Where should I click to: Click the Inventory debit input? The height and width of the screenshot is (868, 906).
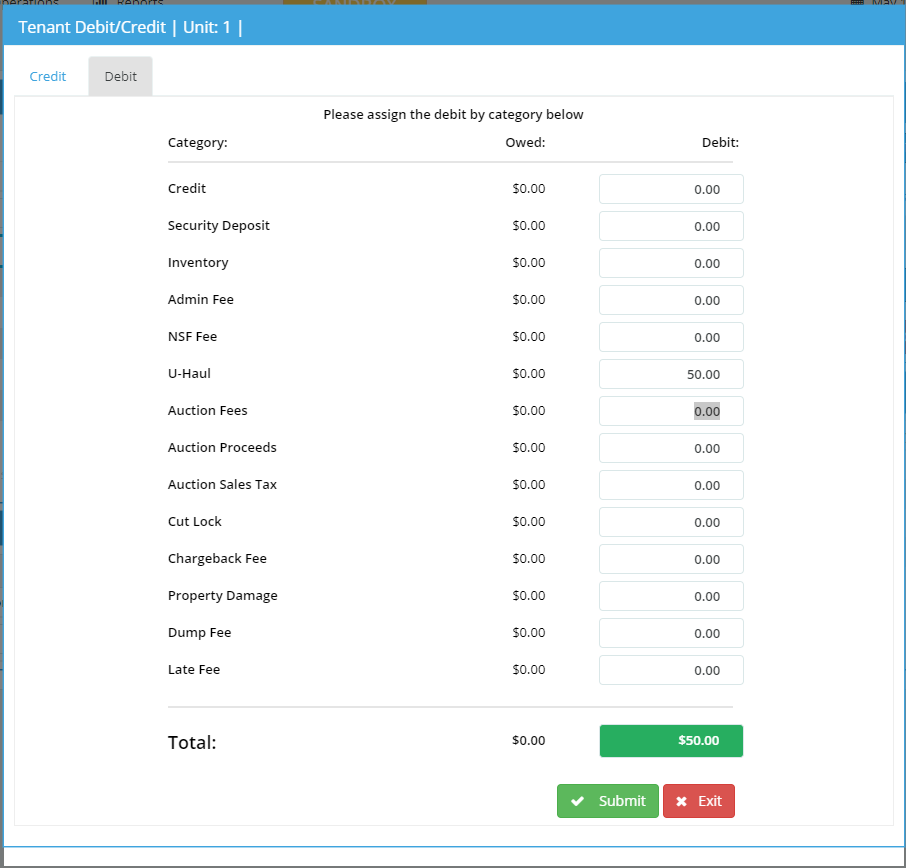671,263
